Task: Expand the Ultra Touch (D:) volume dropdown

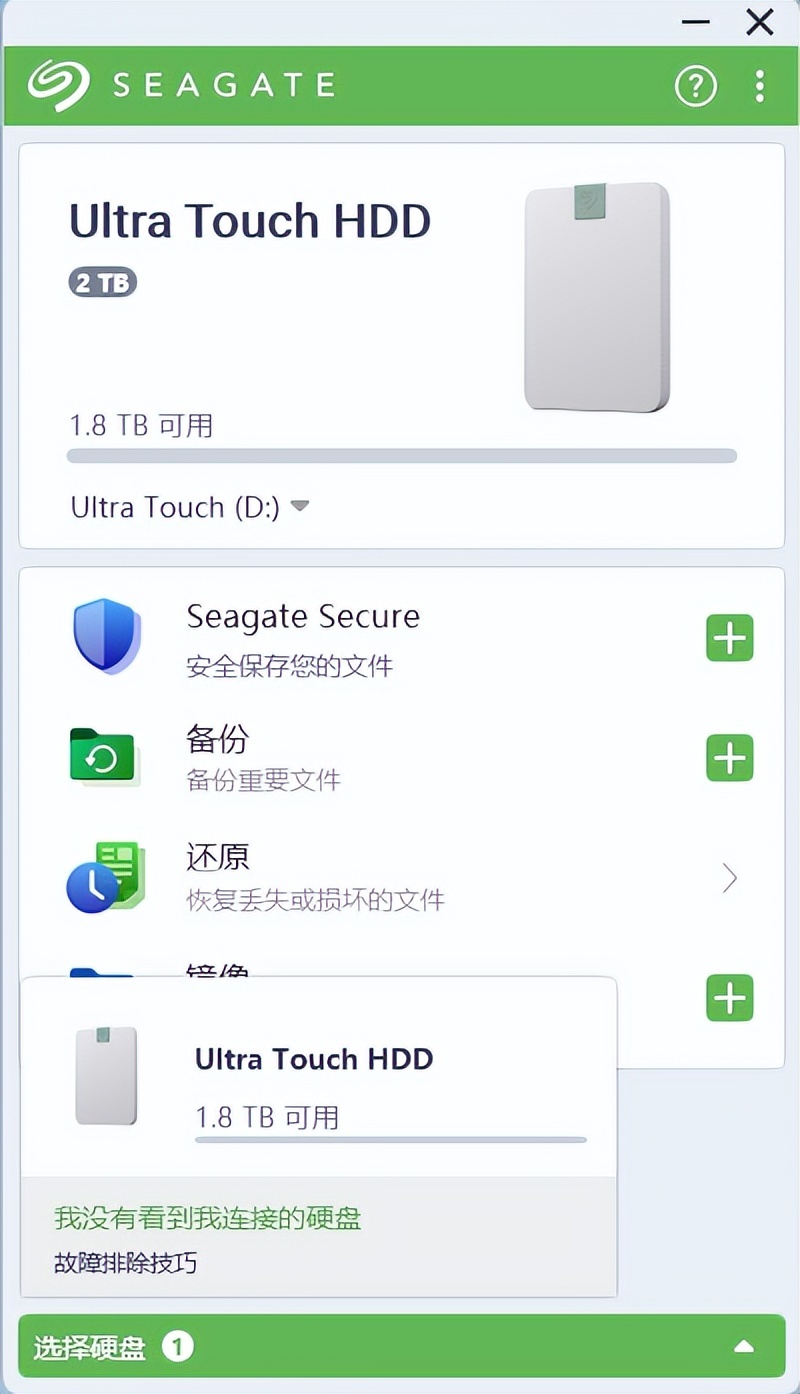Action: [300, 507]
